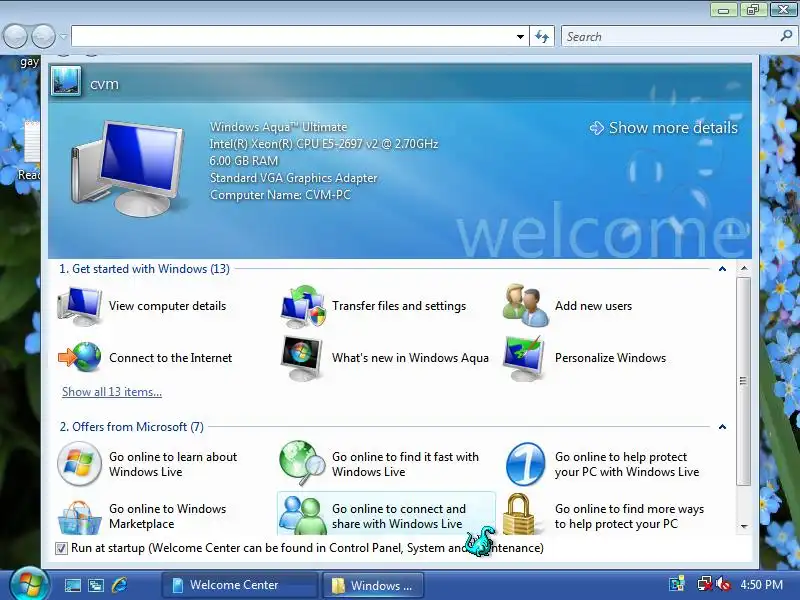Click the network tray icon with red X
The width and height of the screenshot is (800, 600).
tap(705, 584)
